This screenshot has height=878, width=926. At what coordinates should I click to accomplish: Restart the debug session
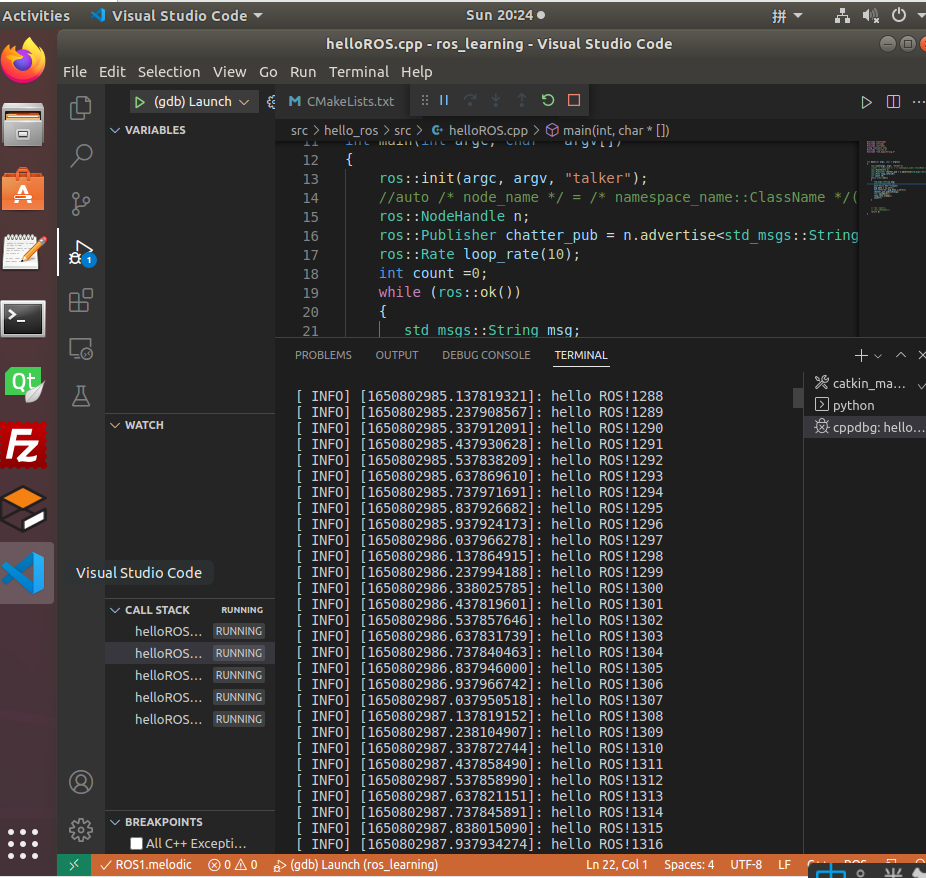point(546,100)
